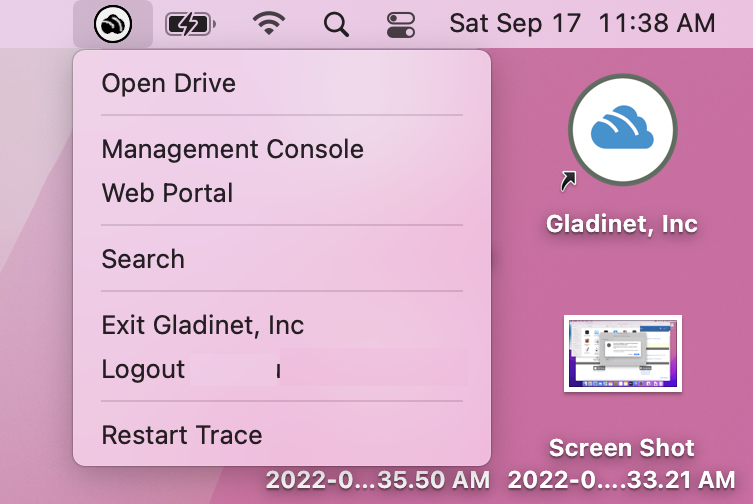The image size is (753, 504).
Task: Select the Screen Shot thumbnail on desktop
Action: [622, 354]
